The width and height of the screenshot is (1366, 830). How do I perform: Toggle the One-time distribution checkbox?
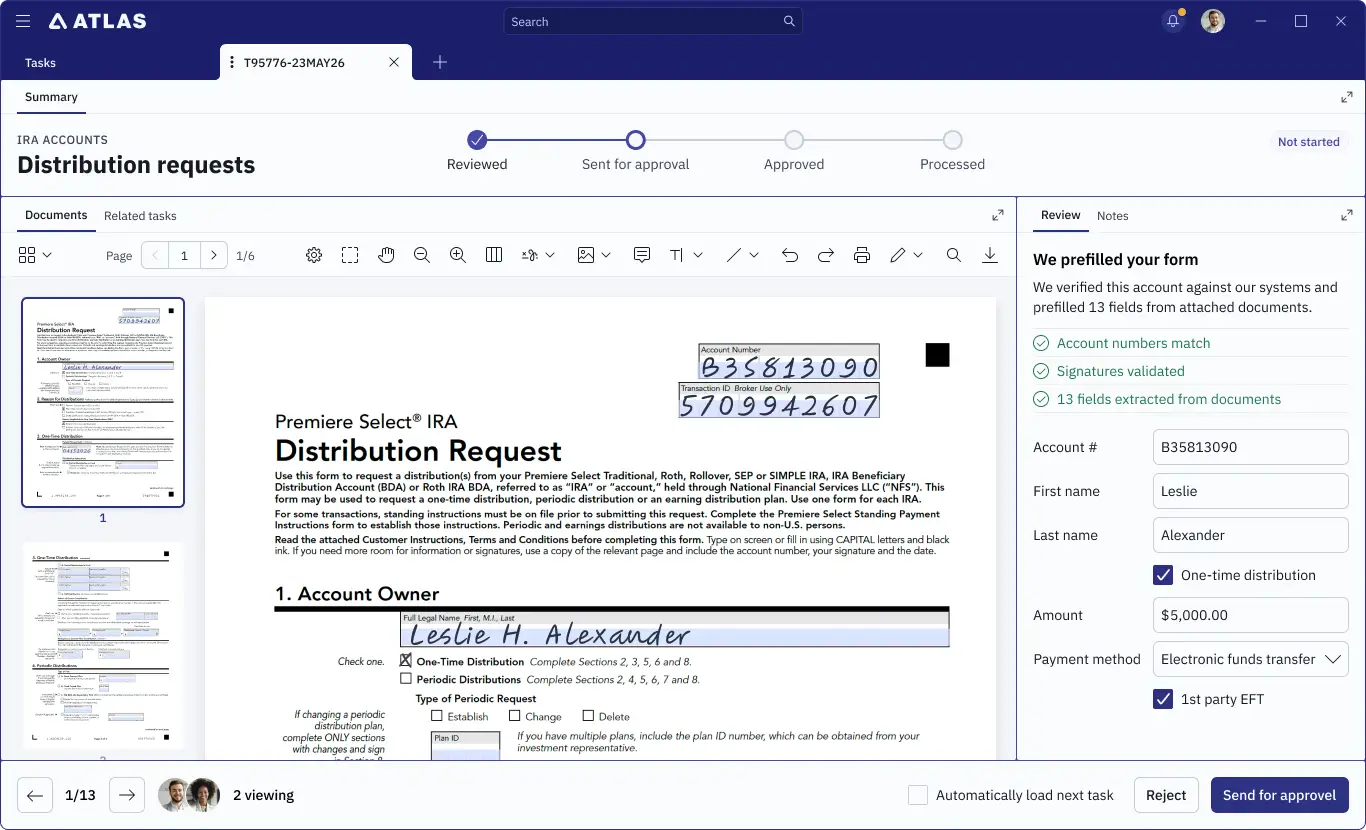point(1163,575)
